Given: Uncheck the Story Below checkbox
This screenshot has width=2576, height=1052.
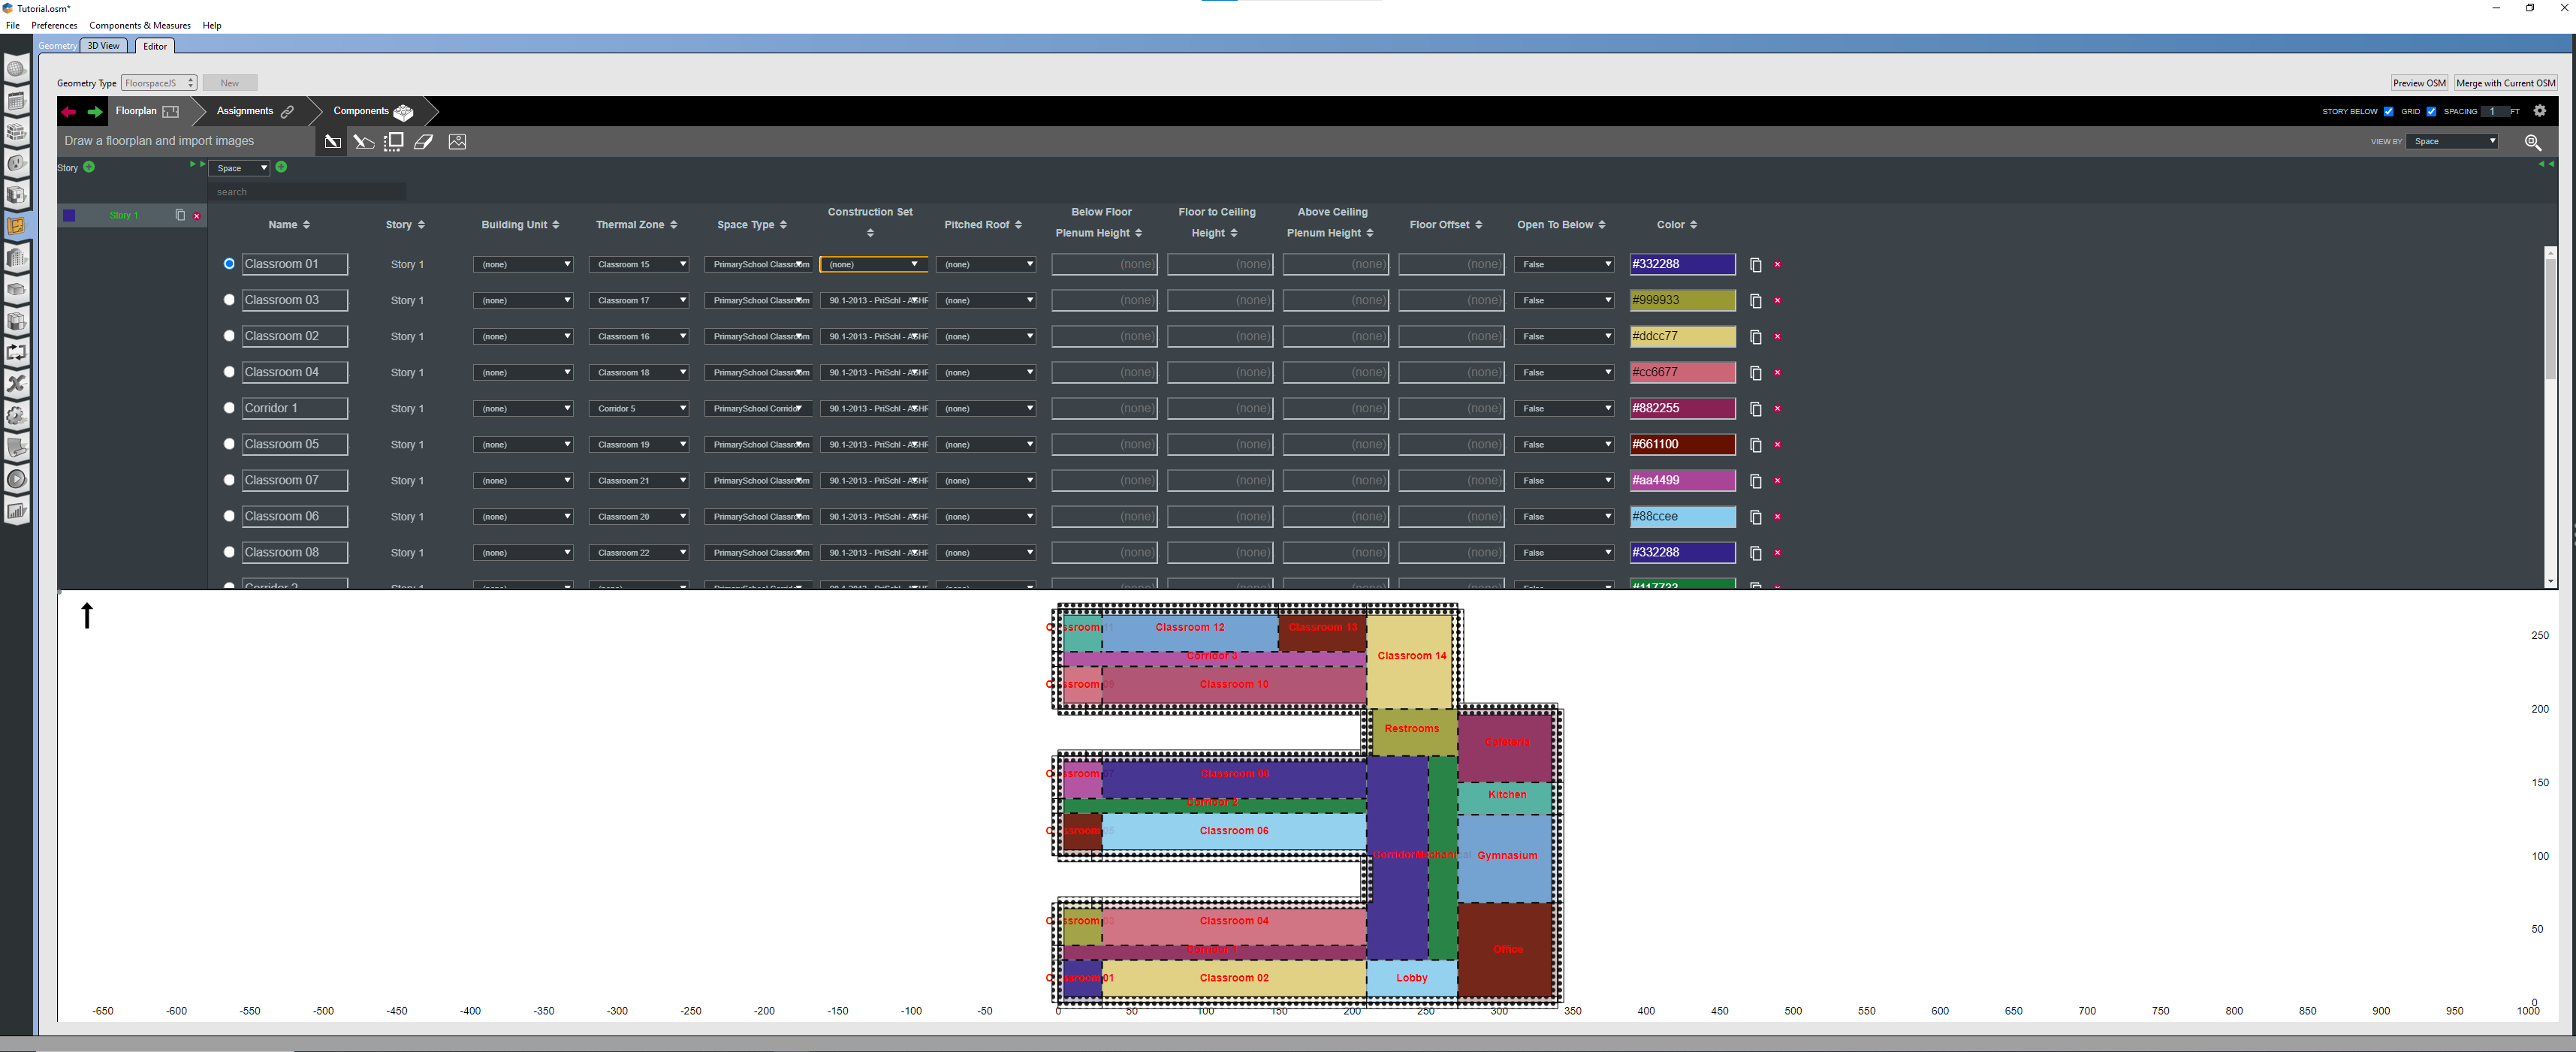Looking at the screenshot, I should click(2388, 112).
